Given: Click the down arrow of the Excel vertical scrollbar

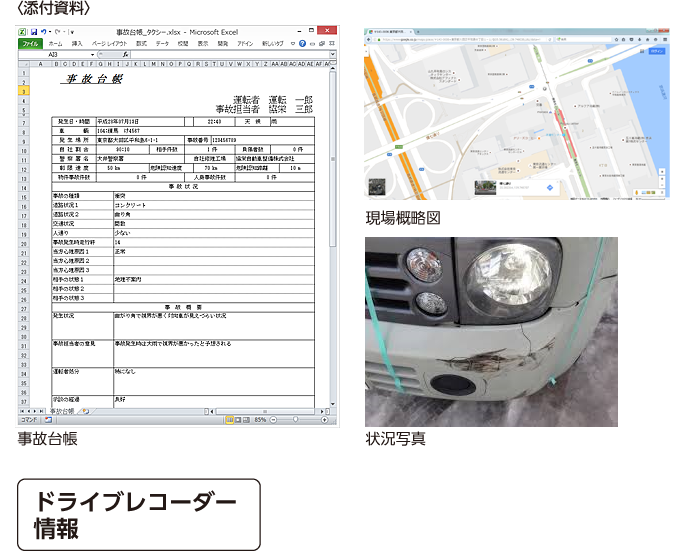Looking at the screenshot, I should pyautogui.click(x=333, y=404).
